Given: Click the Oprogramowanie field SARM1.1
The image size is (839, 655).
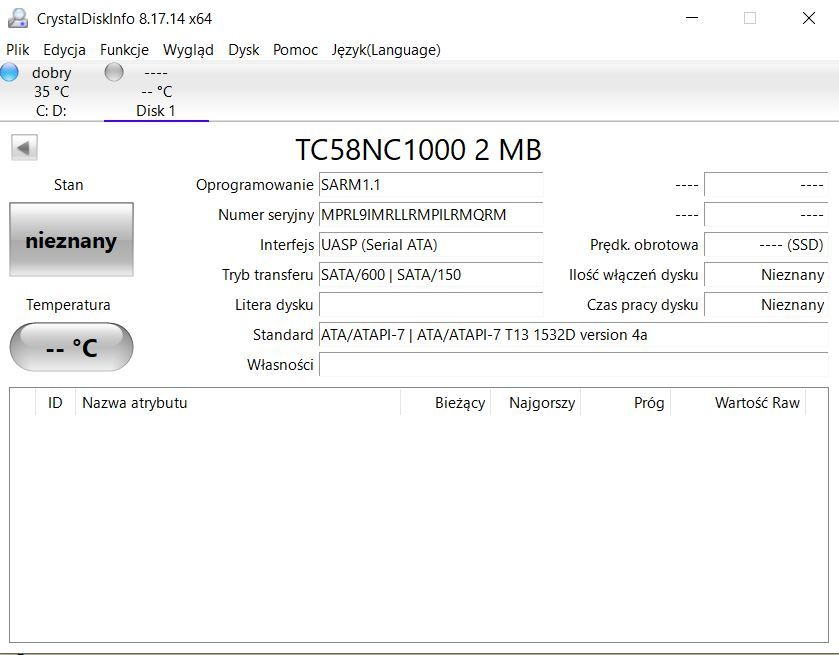Looking at the screenshot, I should (431, 185).
